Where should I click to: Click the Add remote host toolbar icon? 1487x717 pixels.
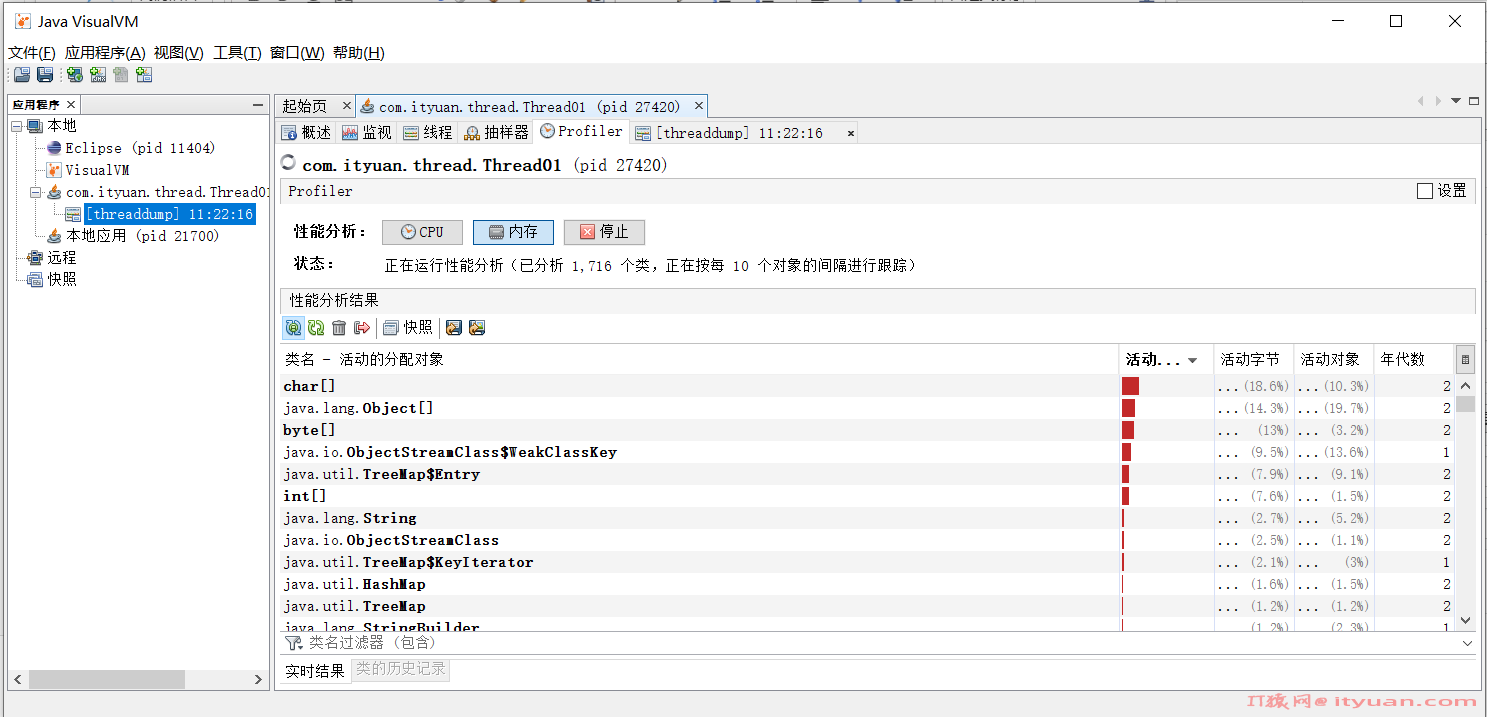tap(74, 75)
